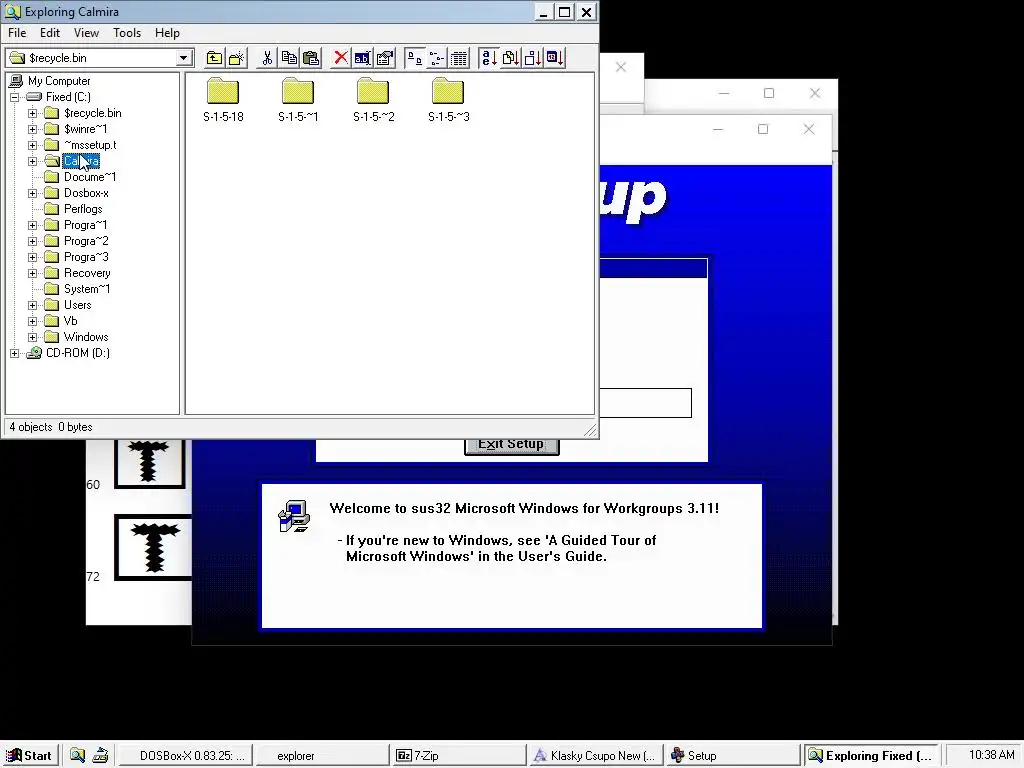Open the Help menu
The height and width of the screenshot is (768, 1024).
coord(167,33)
